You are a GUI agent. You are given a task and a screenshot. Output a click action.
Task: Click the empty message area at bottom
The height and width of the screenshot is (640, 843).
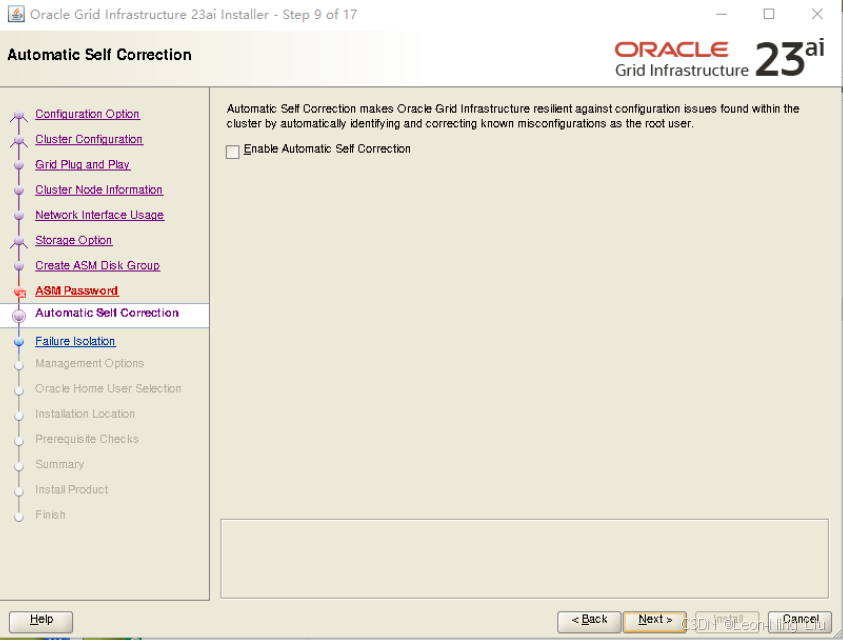[525, 559]
